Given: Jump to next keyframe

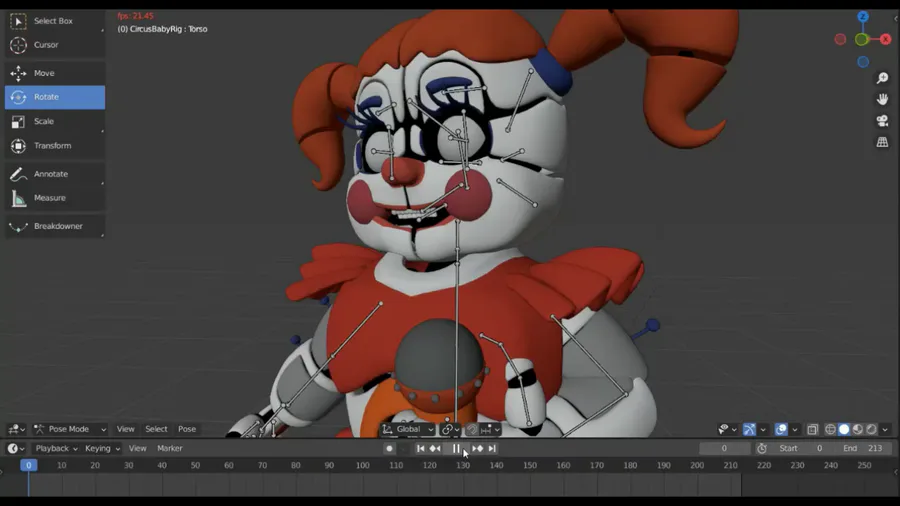Looking at the screenshot, I should tap(478, 449).
